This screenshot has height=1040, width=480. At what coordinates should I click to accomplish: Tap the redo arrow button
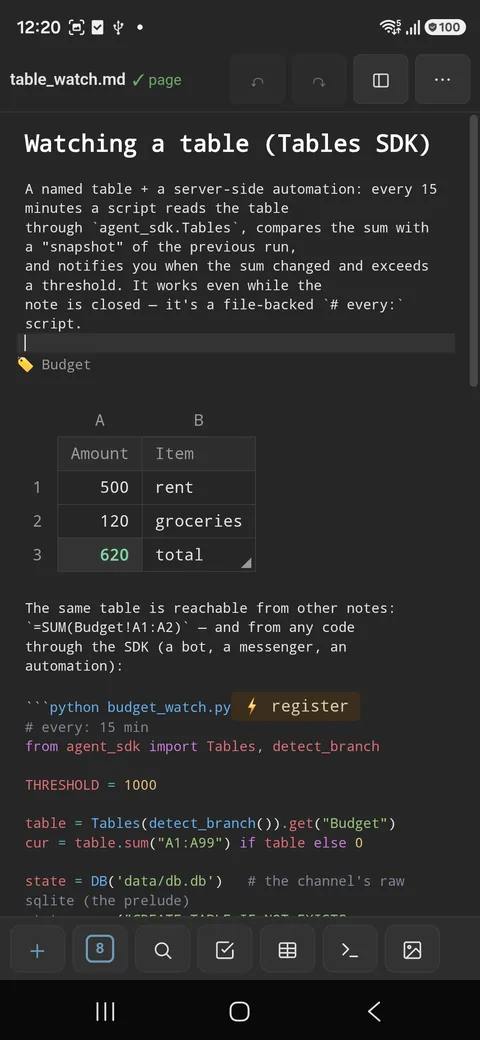point(319,80)
